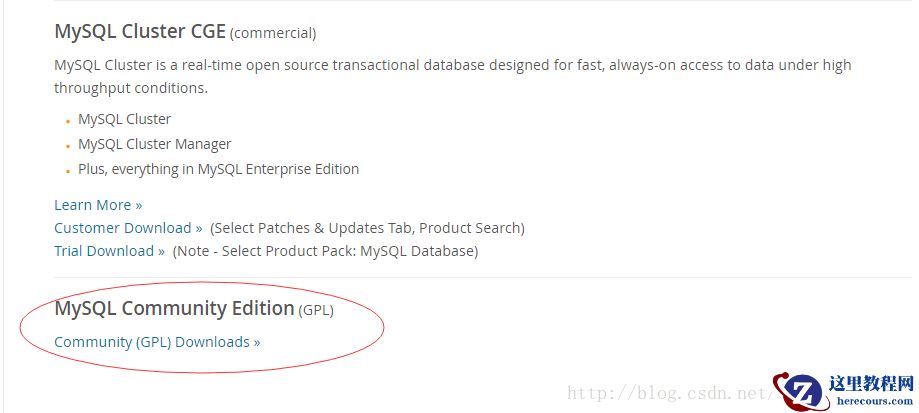Click the Z logo watermark icon
Screen dimensions: 919x413
tap(801, 391)
